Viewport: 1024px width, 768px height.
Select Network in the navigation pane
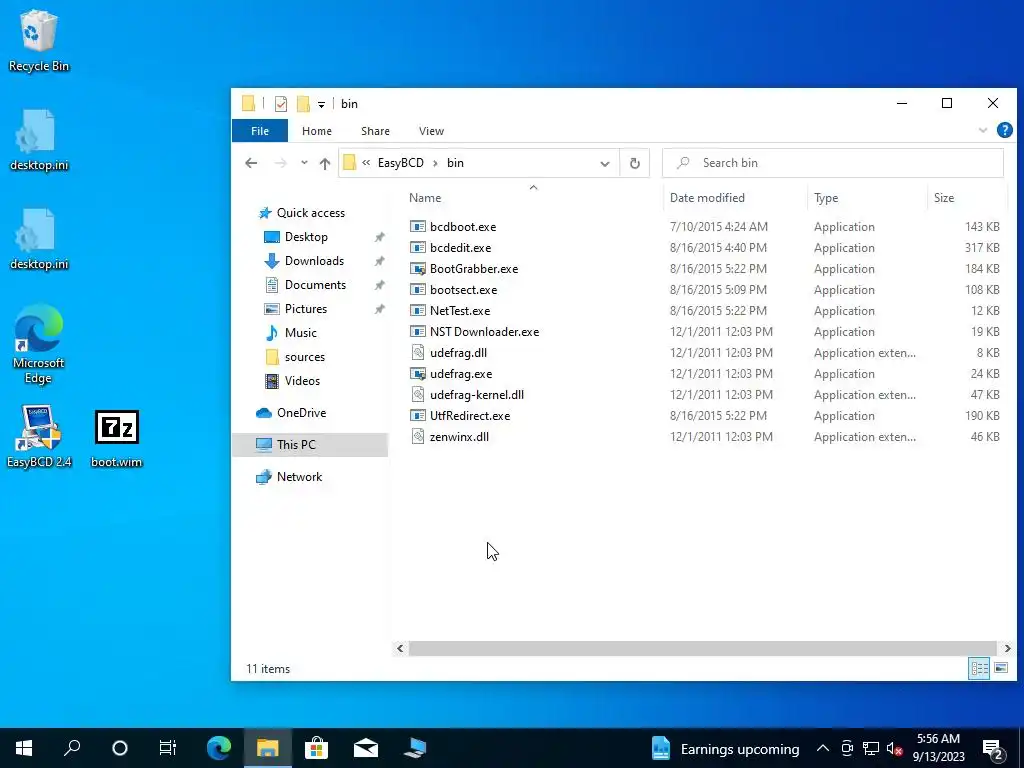[x=299, y=477]
